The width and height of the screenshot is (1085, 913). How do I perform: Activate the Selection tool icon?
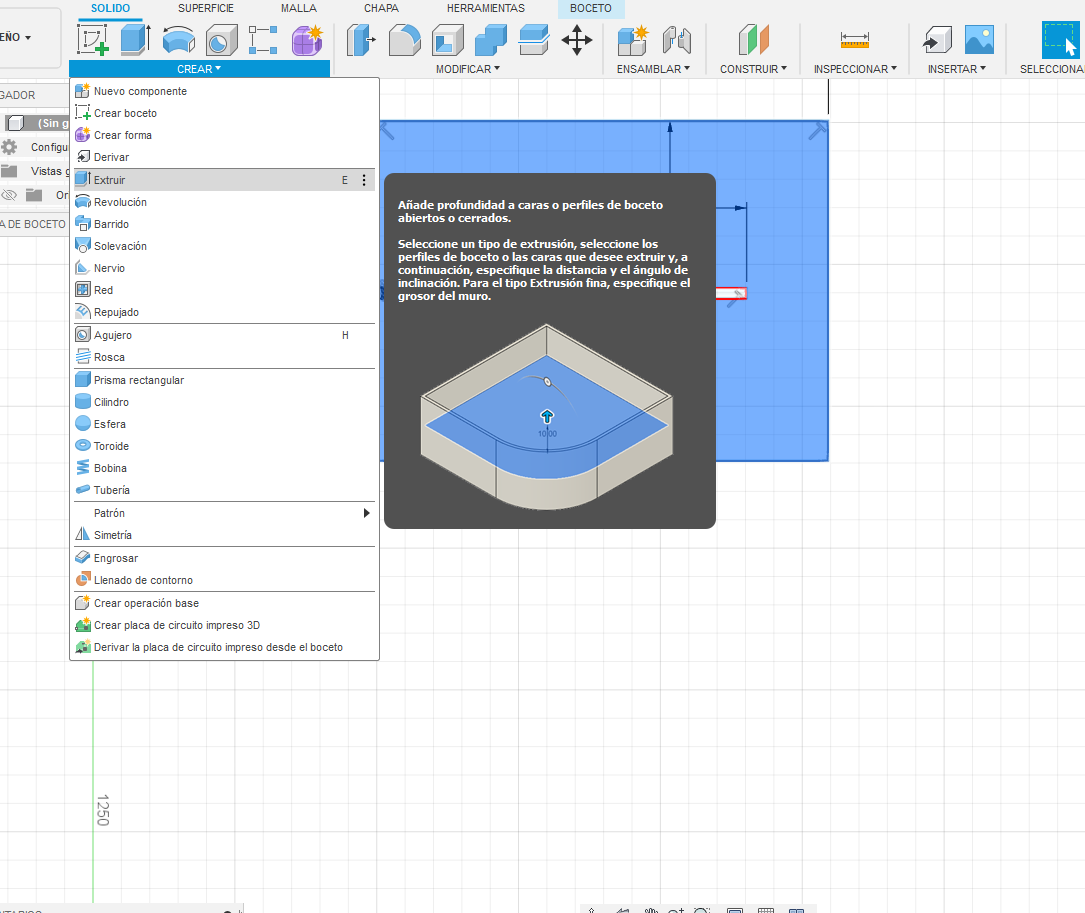tap(1059, 39)
